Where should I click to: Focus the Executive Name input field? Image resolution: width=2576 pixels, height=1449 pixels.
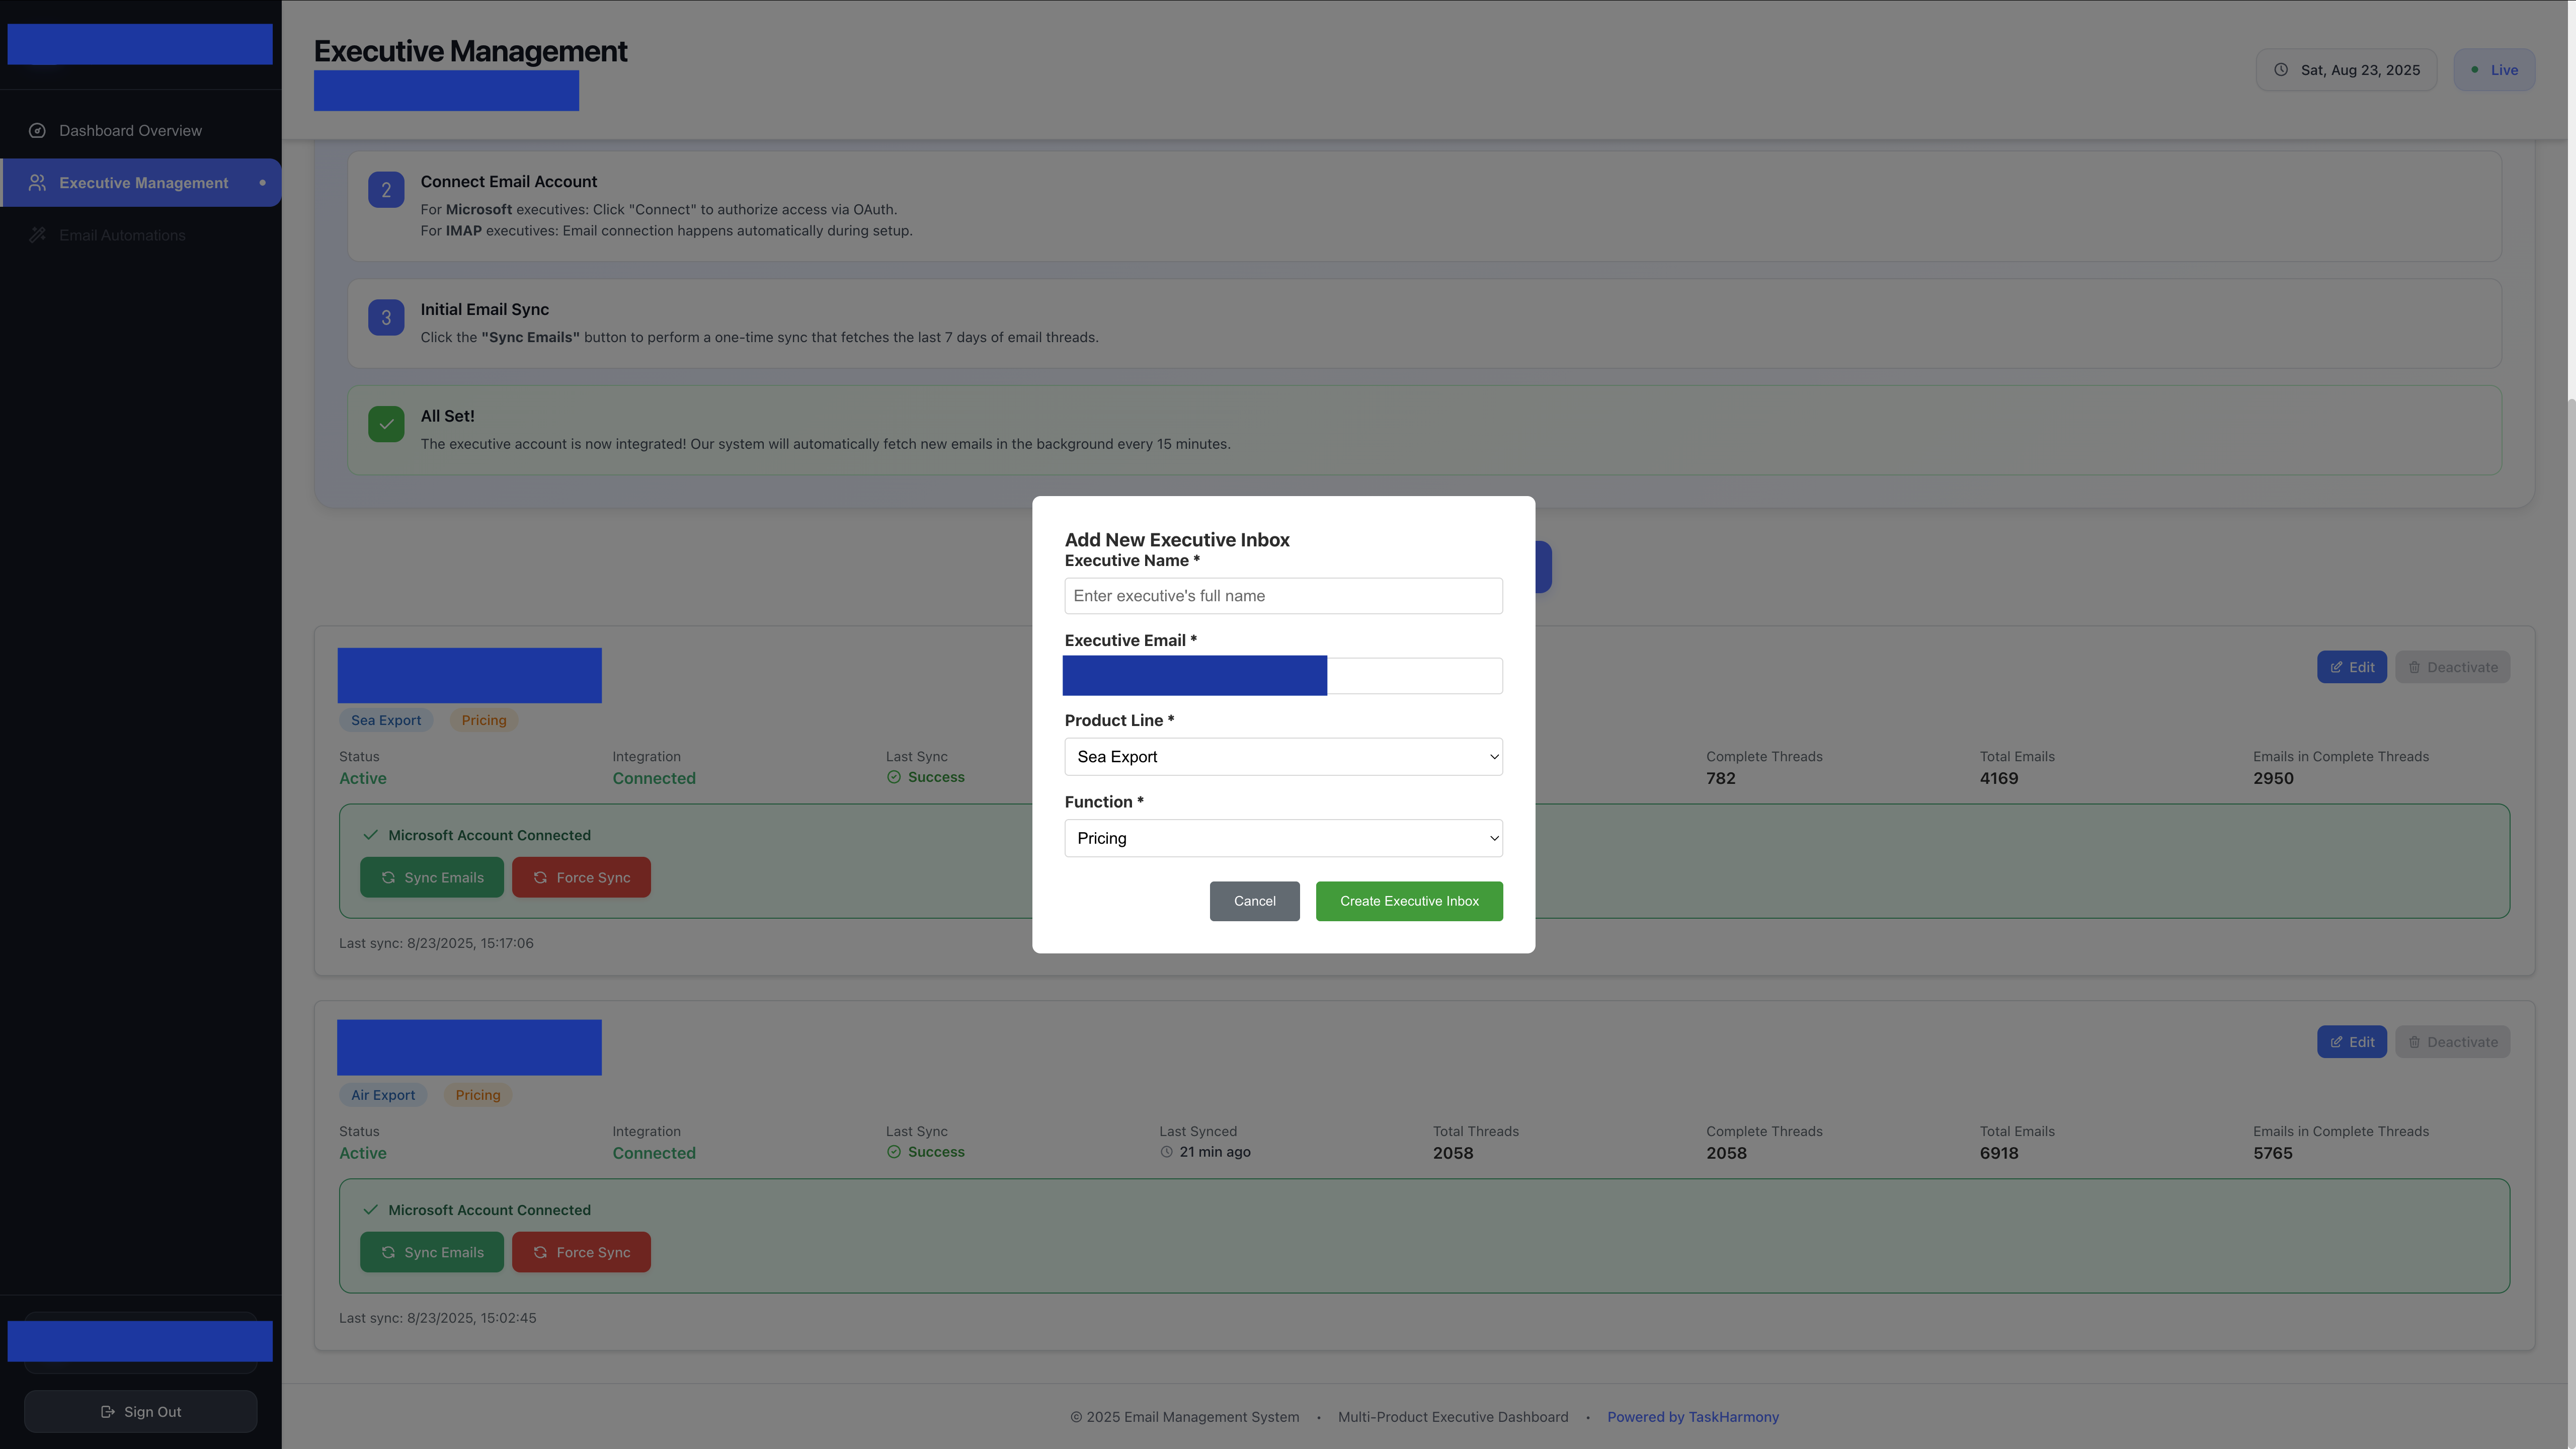click(1283, 596)
